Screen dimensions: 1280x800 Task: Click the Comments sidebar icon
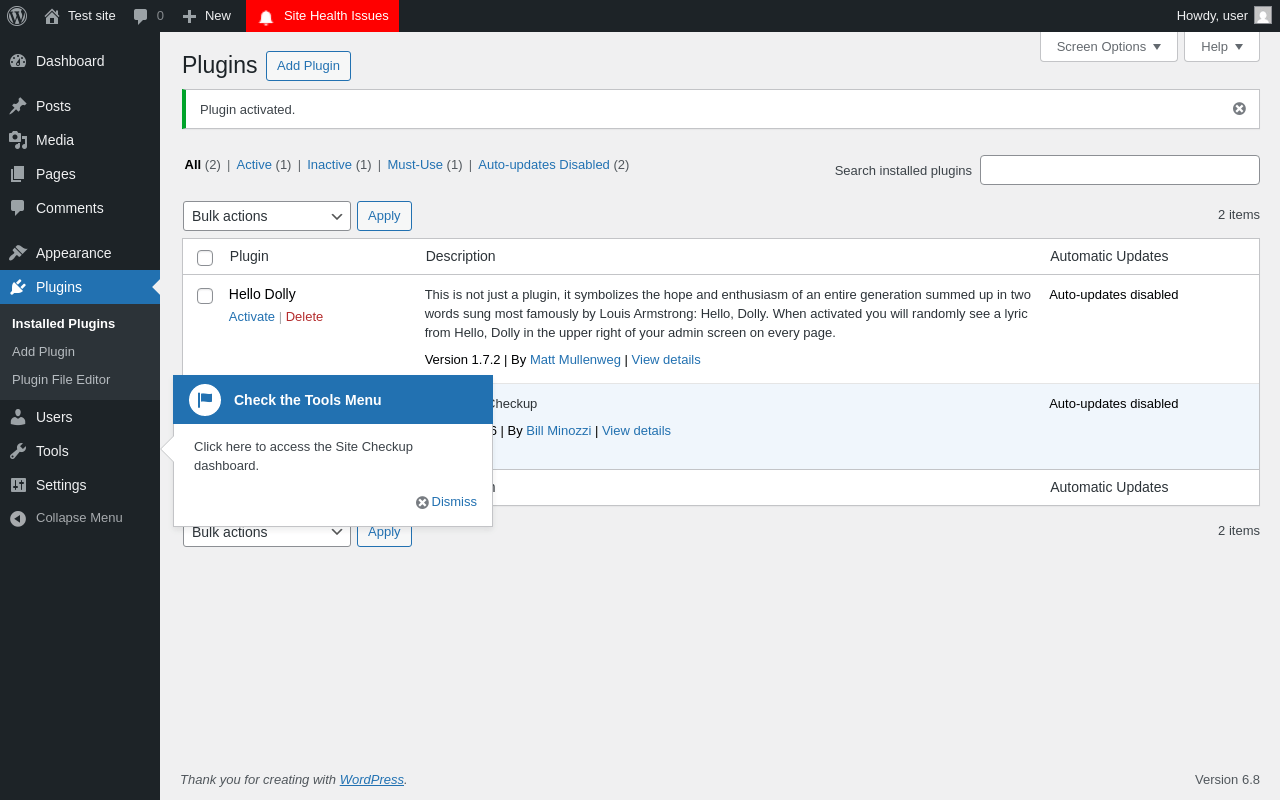(x=18, y=208)
